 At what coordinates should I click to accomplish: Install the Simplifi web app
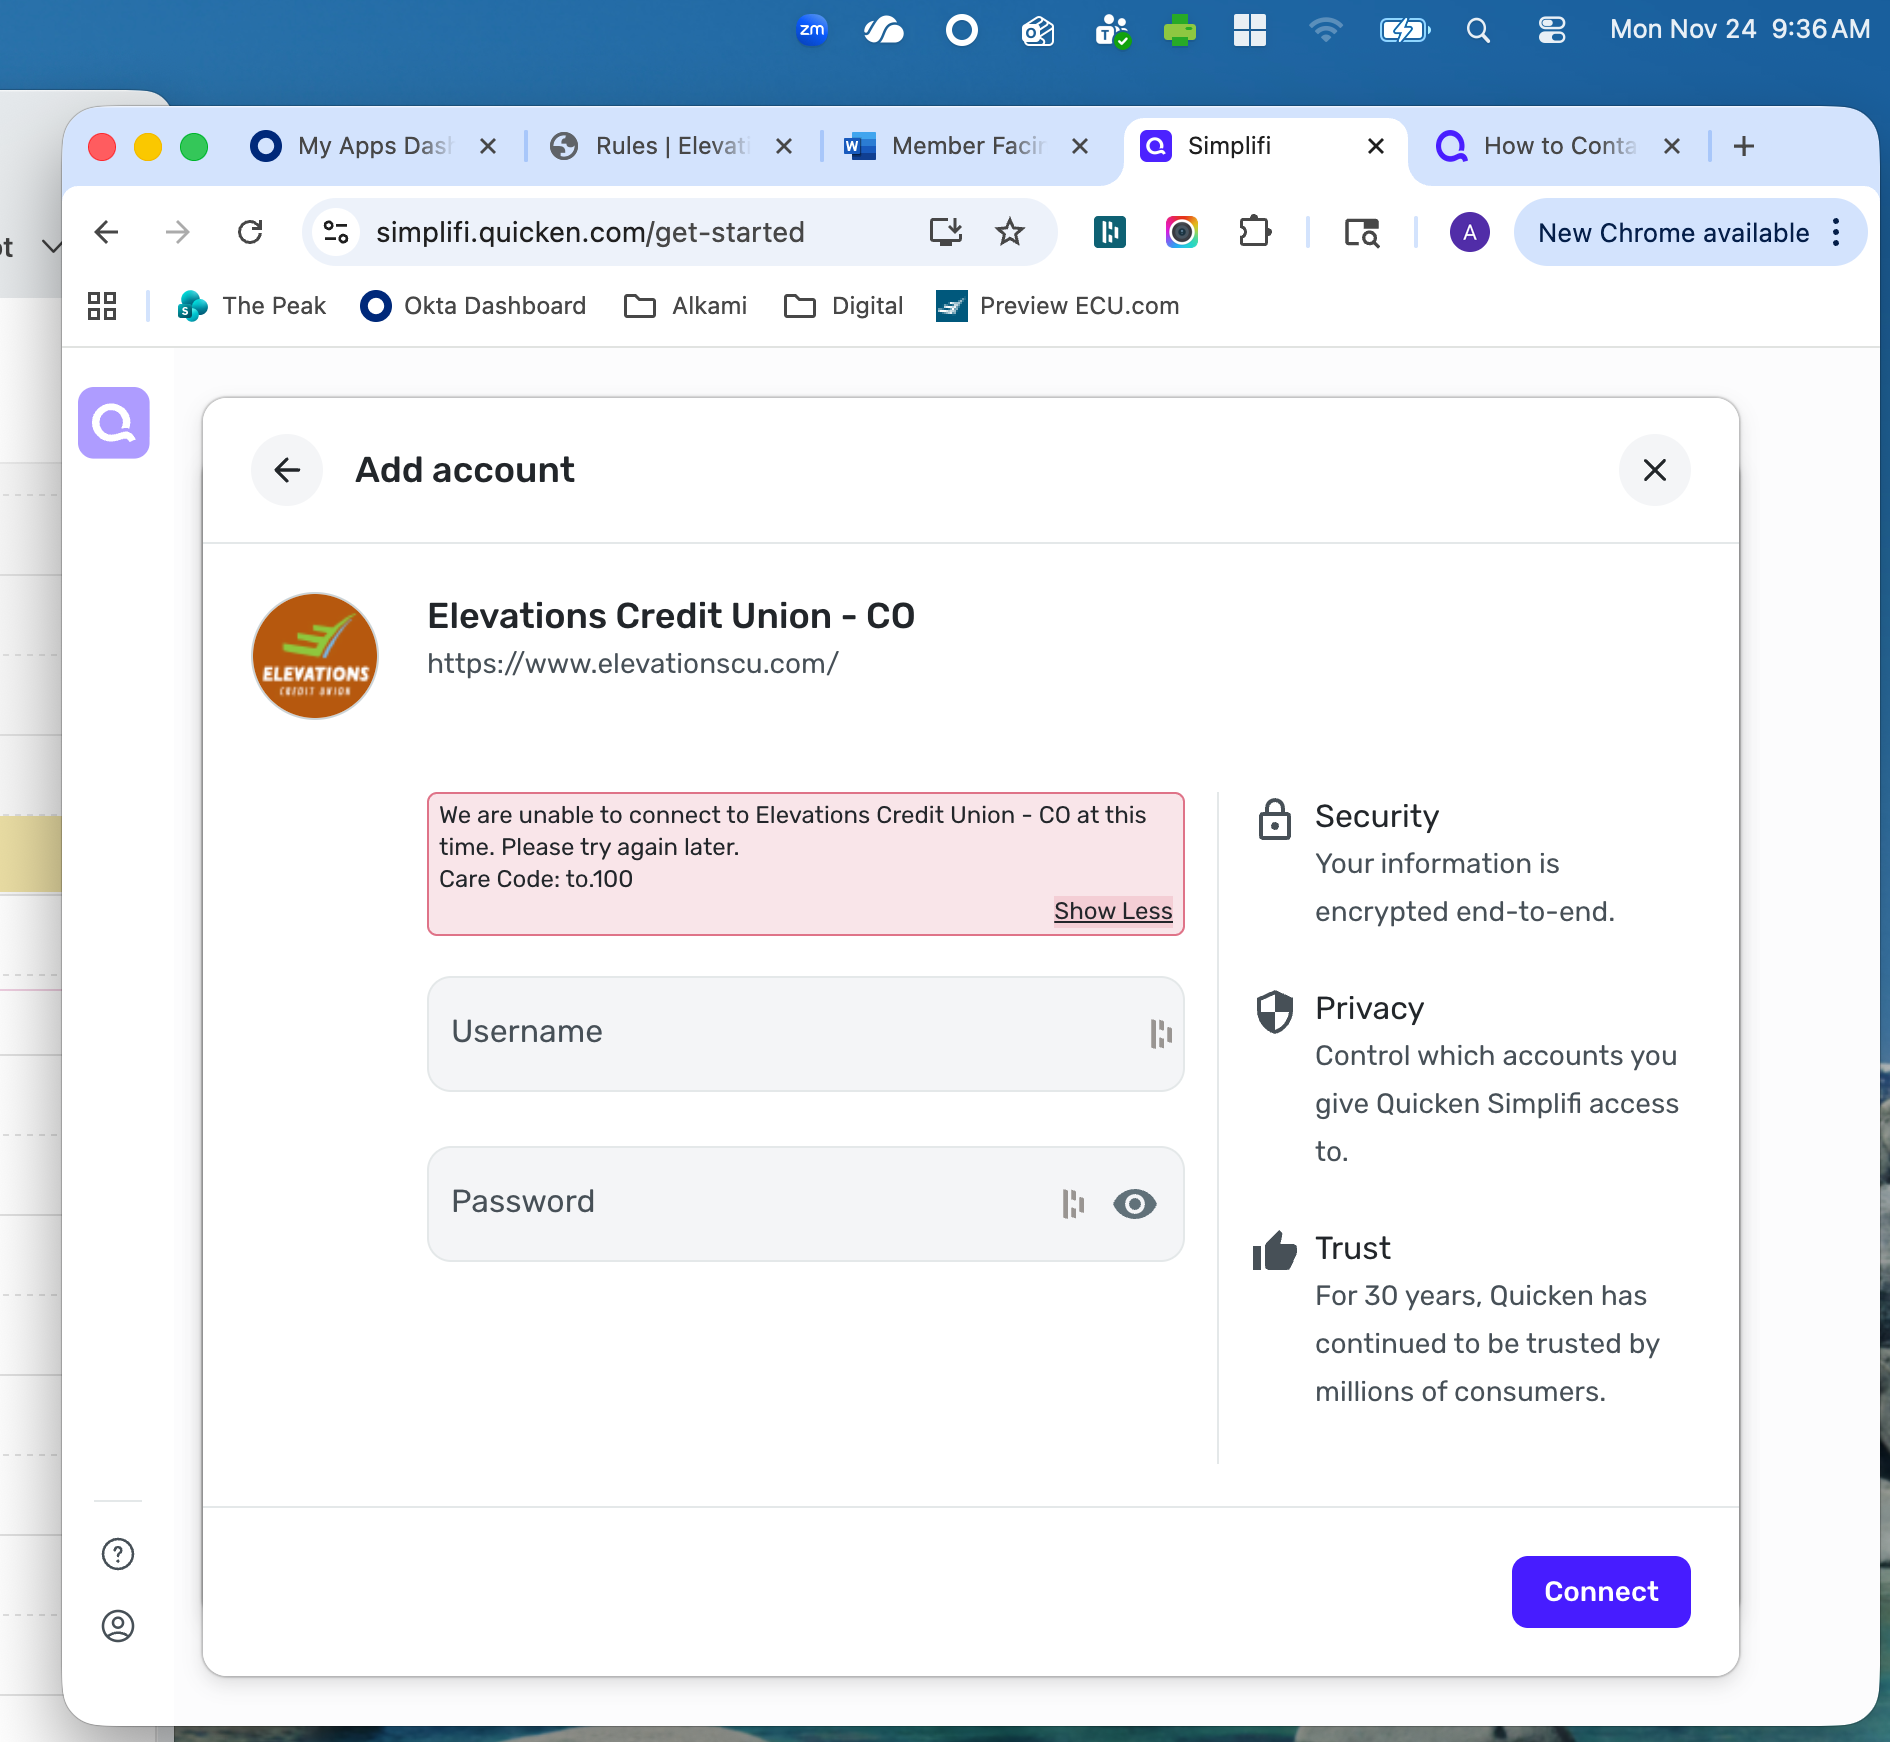pyautogui.click(x=945, y=232)
